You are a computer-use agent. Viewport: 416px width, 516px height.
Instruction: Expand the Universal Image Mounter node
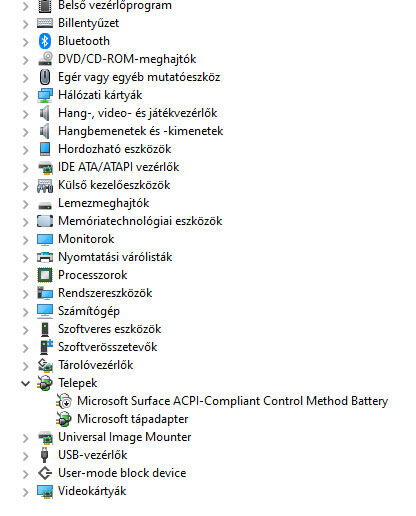tap(25, 438)
